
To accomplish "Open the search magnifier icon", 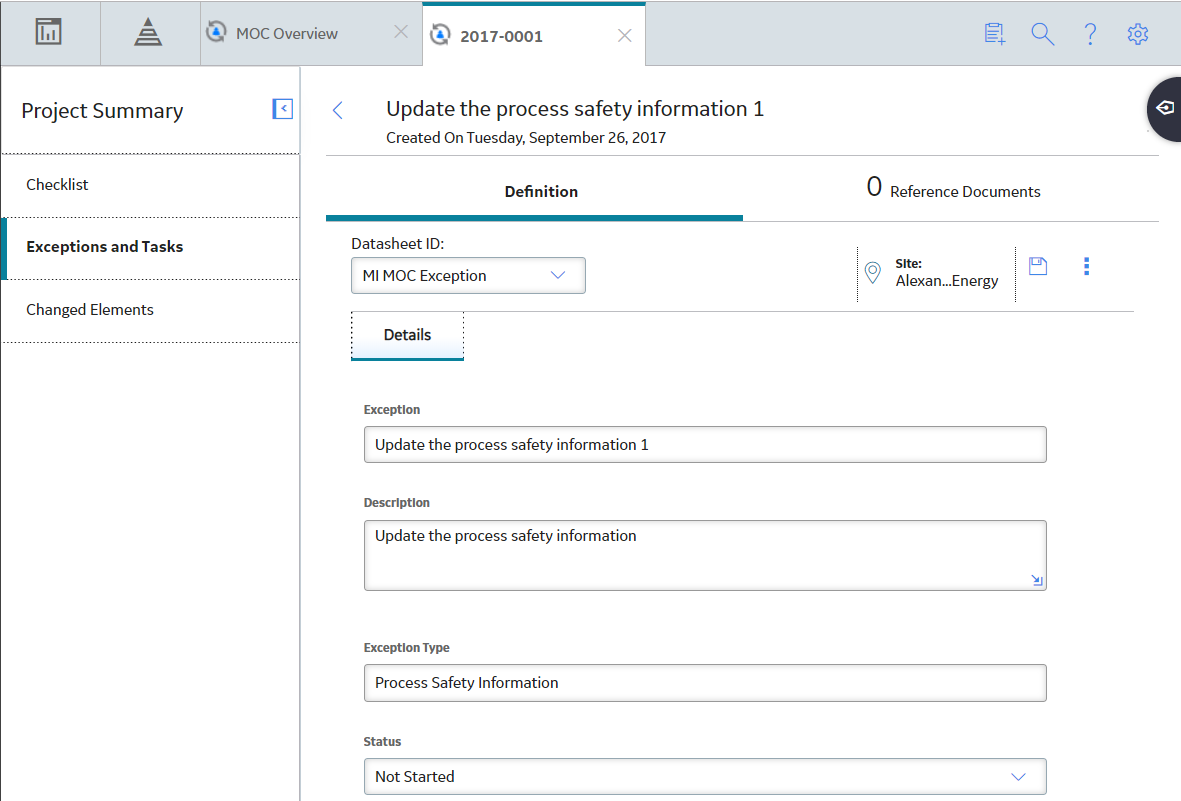I will point(1042,33).
